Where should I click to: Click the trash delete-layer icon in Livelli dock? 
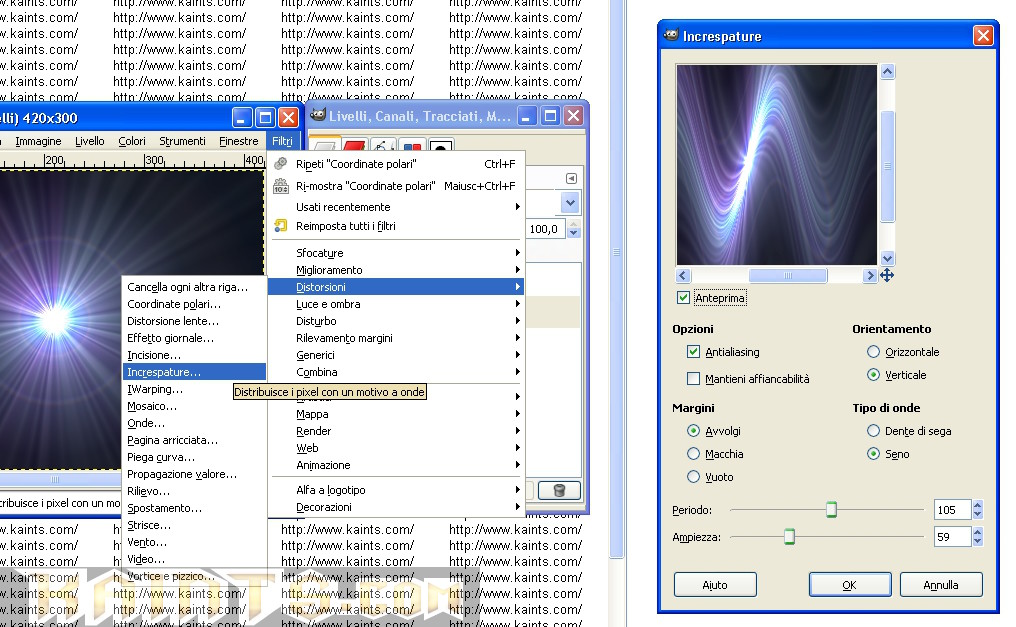pos(559,490)
